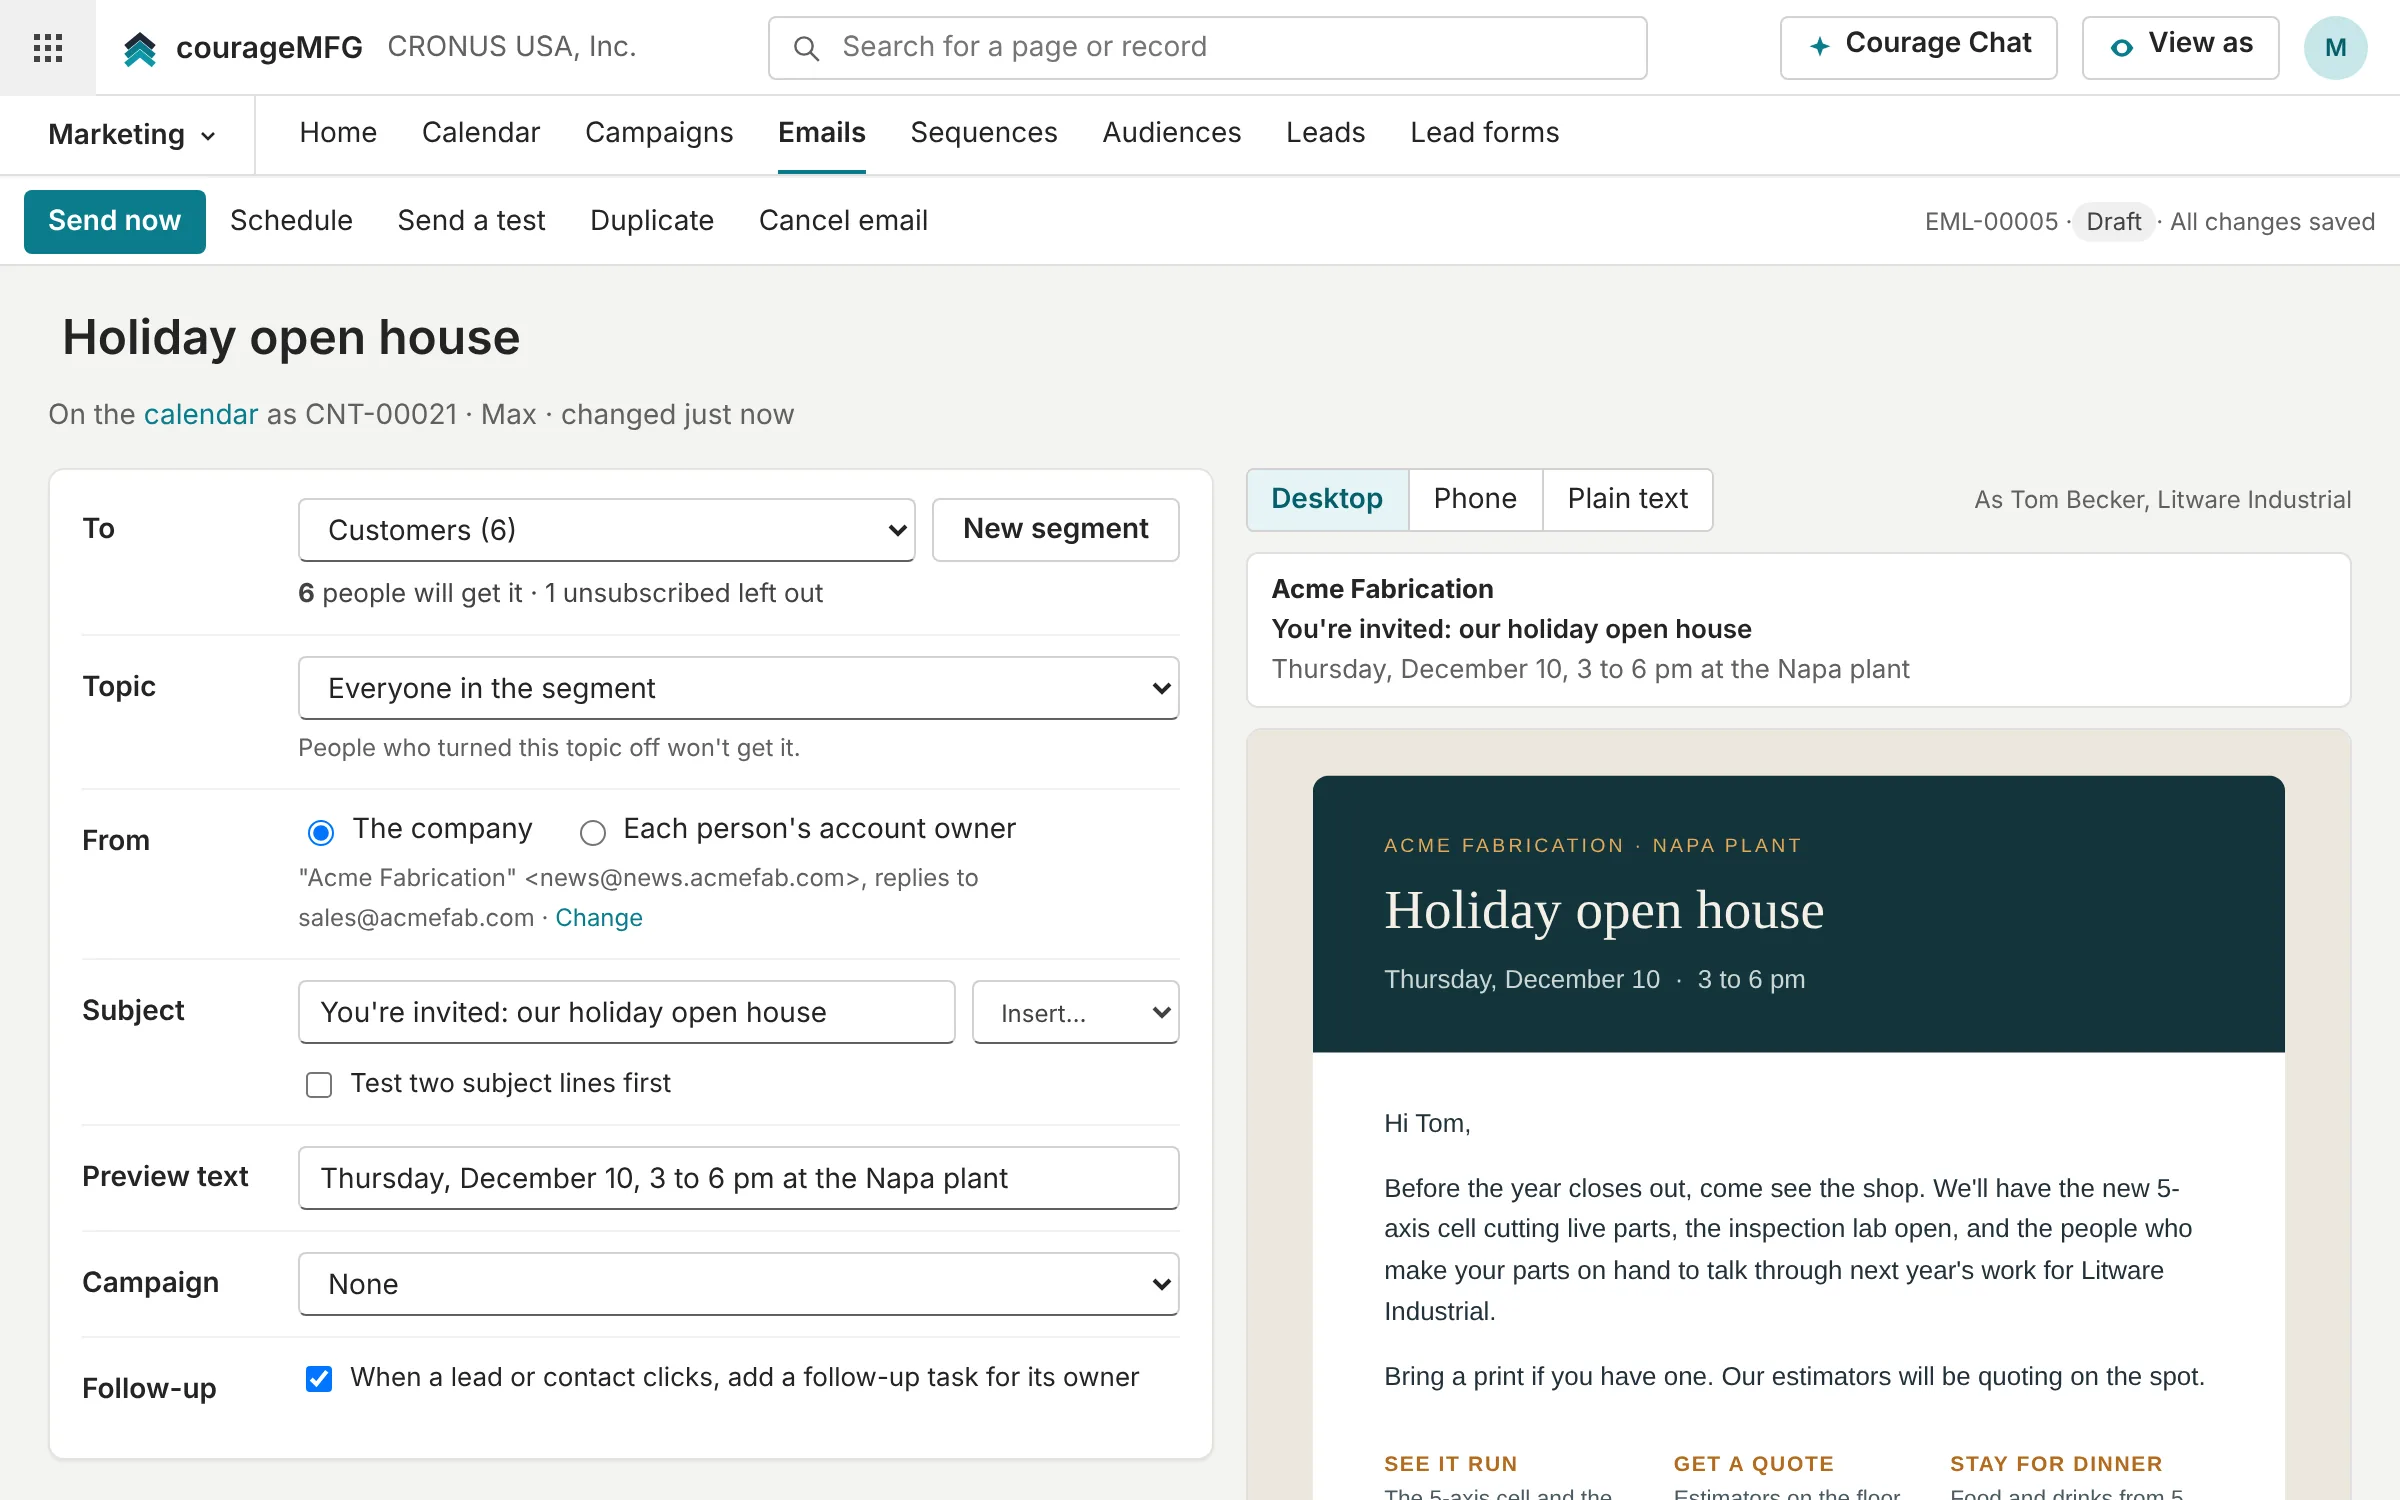
Task: Open the M user avatar
Action: pos(2335,47)
